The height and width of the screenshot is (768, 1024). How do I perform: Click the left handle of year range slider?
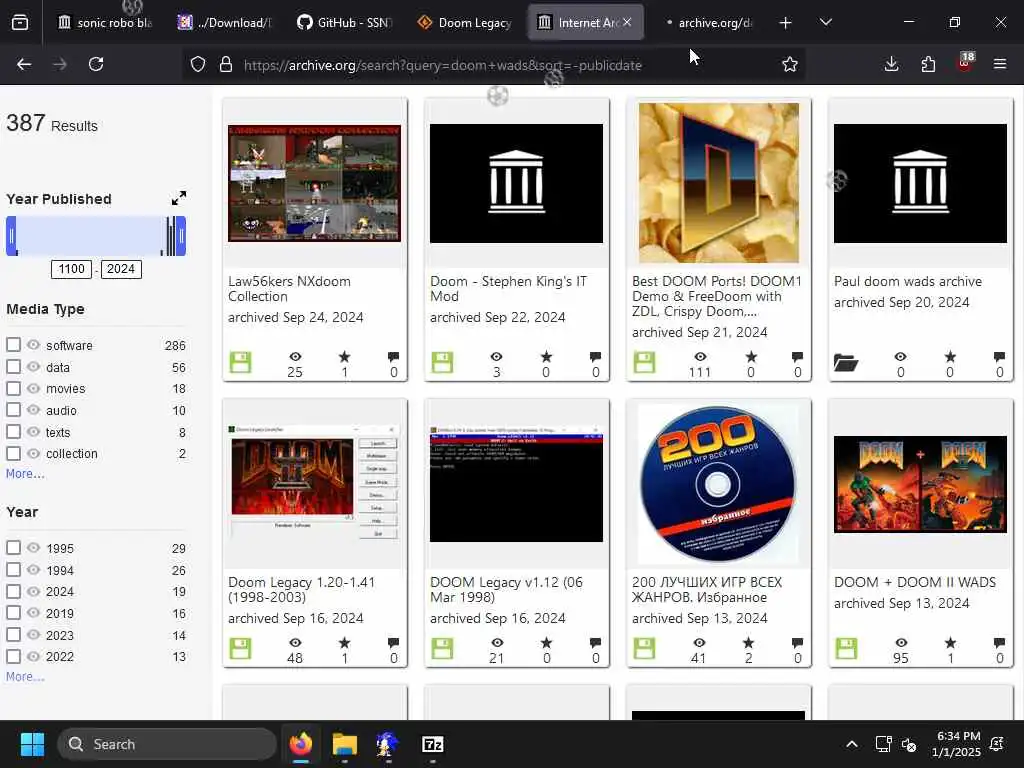pyautogui.click(x=11, y=236)
